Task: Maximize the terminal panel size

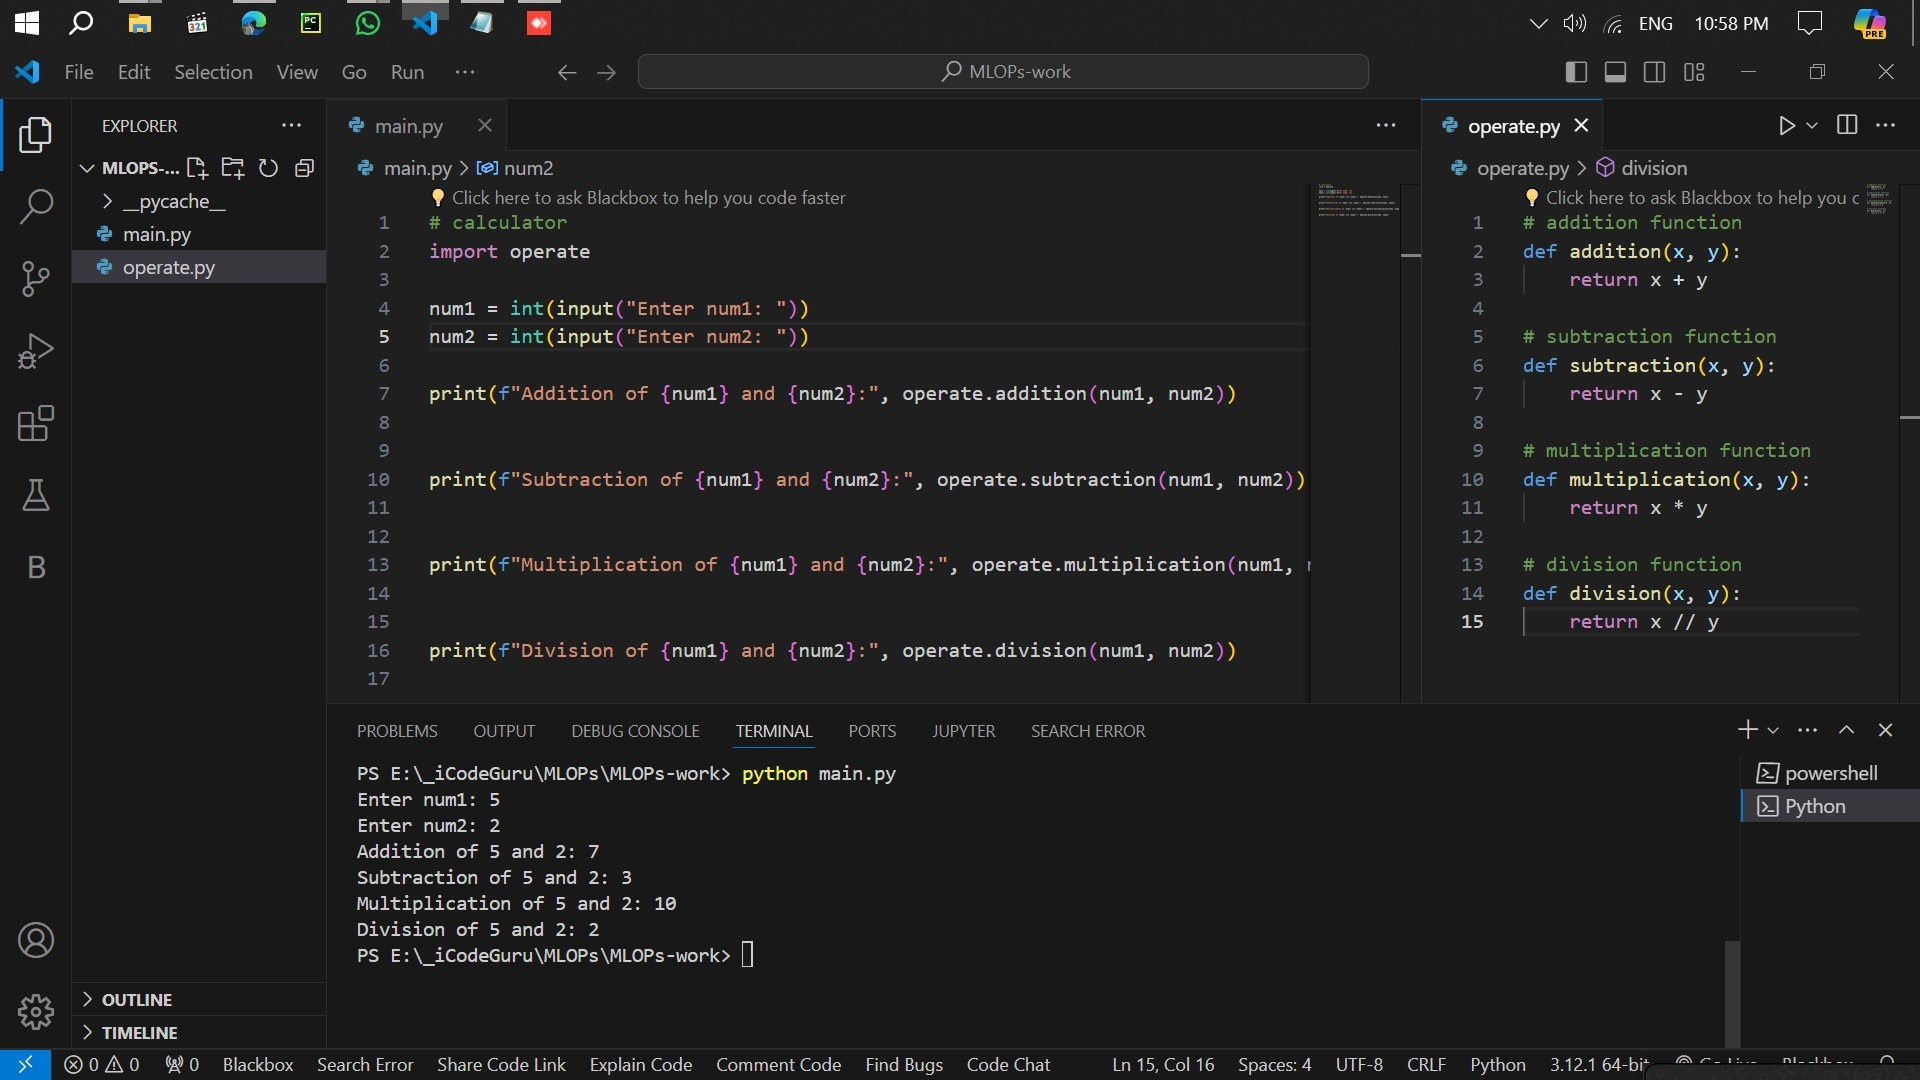Action: 1847,730
